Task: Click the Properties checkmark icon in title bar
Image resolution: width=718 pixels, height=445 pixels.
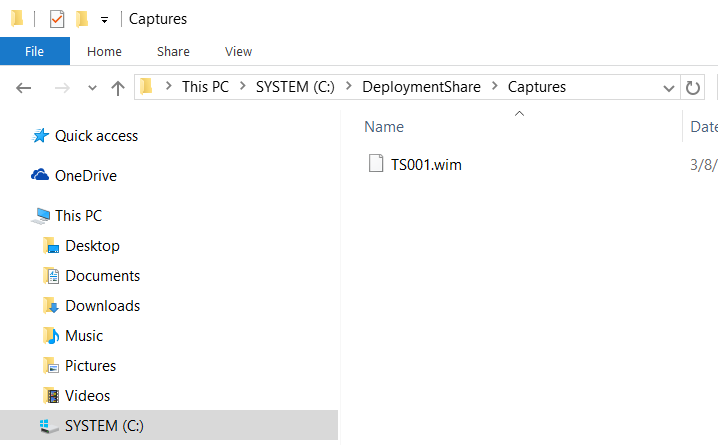Action: (57, 19)
